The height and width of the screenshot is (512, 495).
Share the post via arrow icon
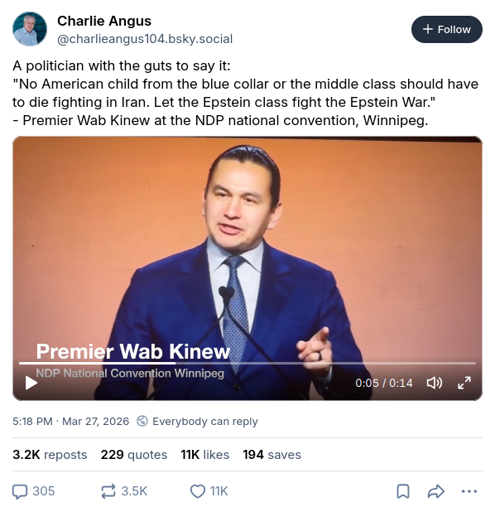(x=436, y=491)
